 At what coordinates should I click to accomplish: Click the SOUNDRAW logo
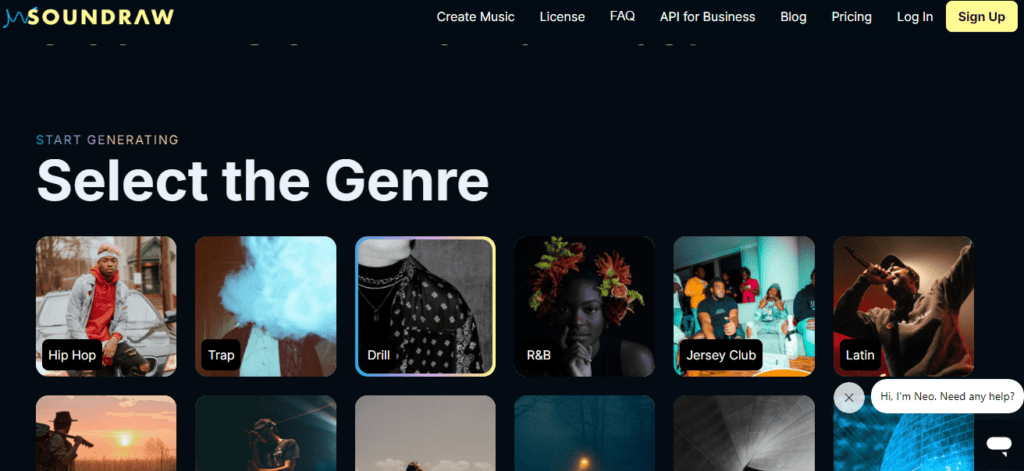pyautogui.click(x=89, y=17)
